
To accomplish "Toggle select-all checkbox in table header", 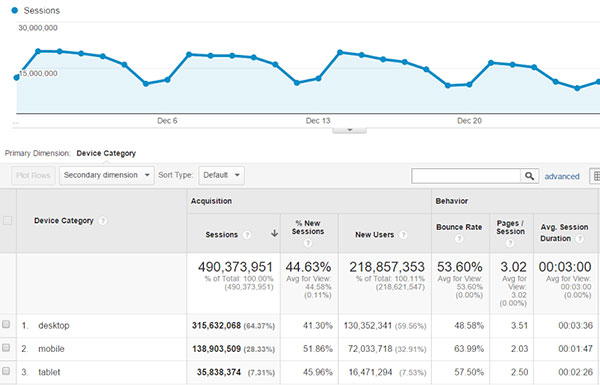I will 7,220.
